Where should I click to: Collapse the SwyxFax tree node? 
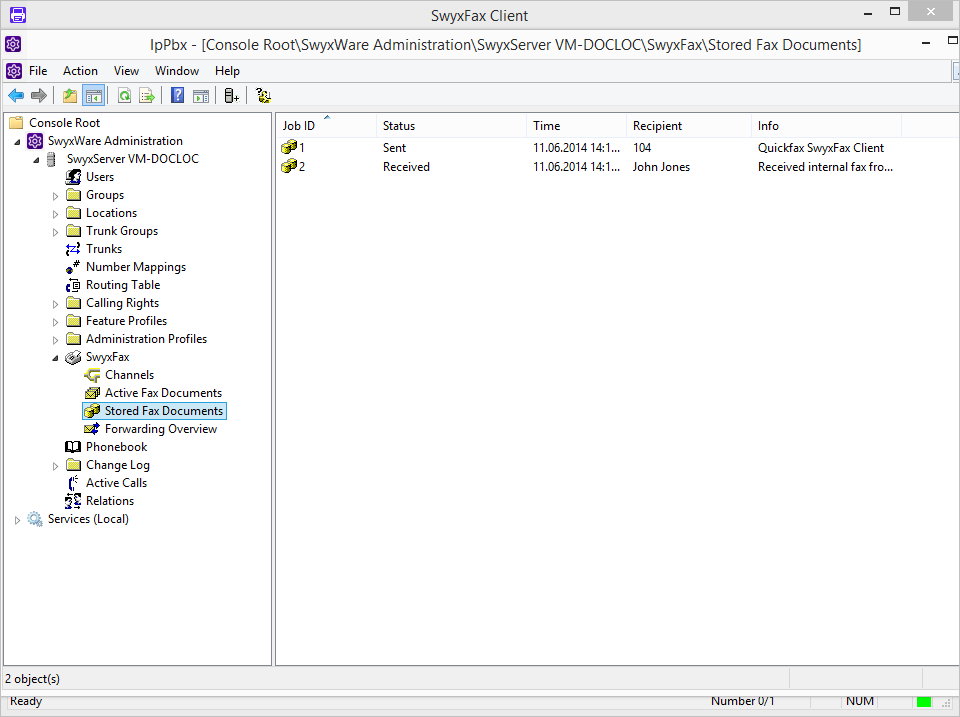pos(56,358)
